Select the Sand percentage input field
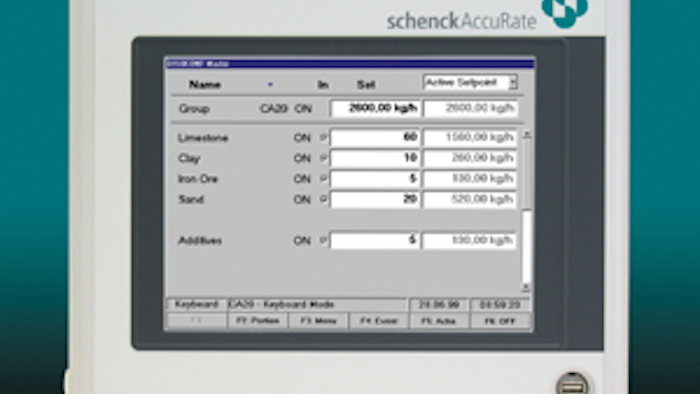 [375, 199]
